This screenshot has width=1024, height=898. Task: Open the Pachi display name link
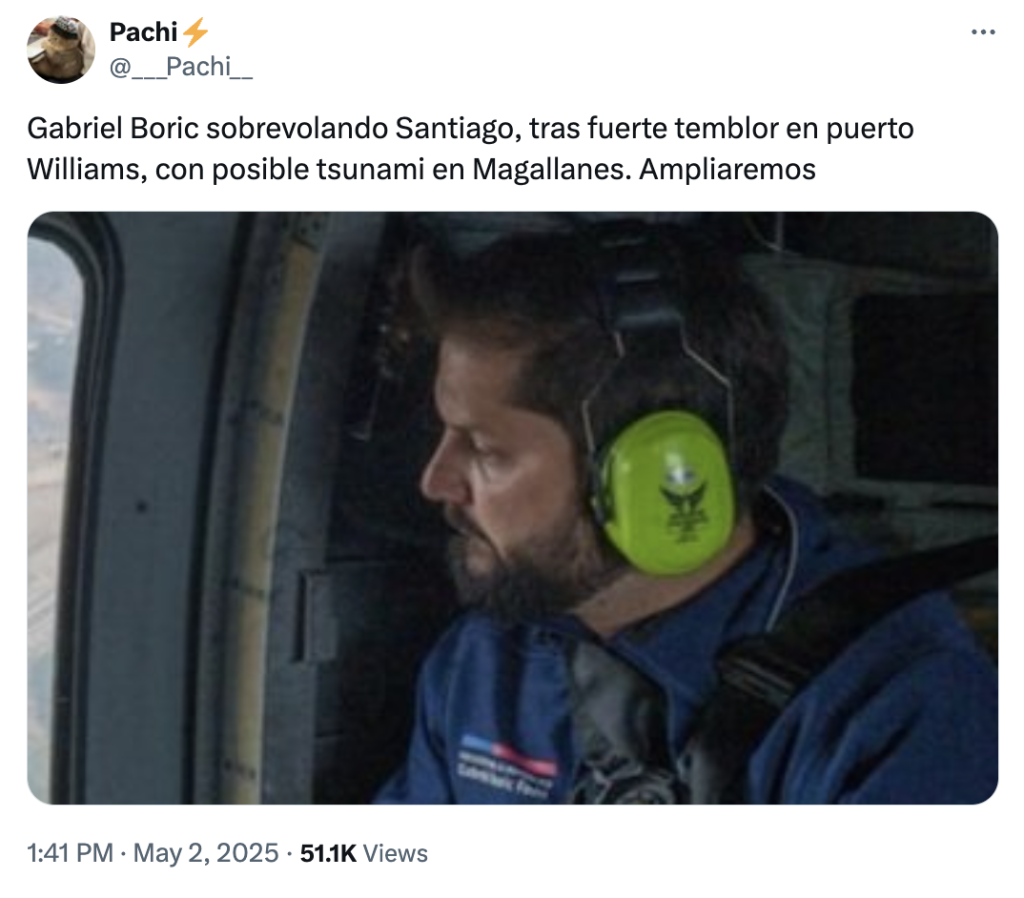click(144, 32)
